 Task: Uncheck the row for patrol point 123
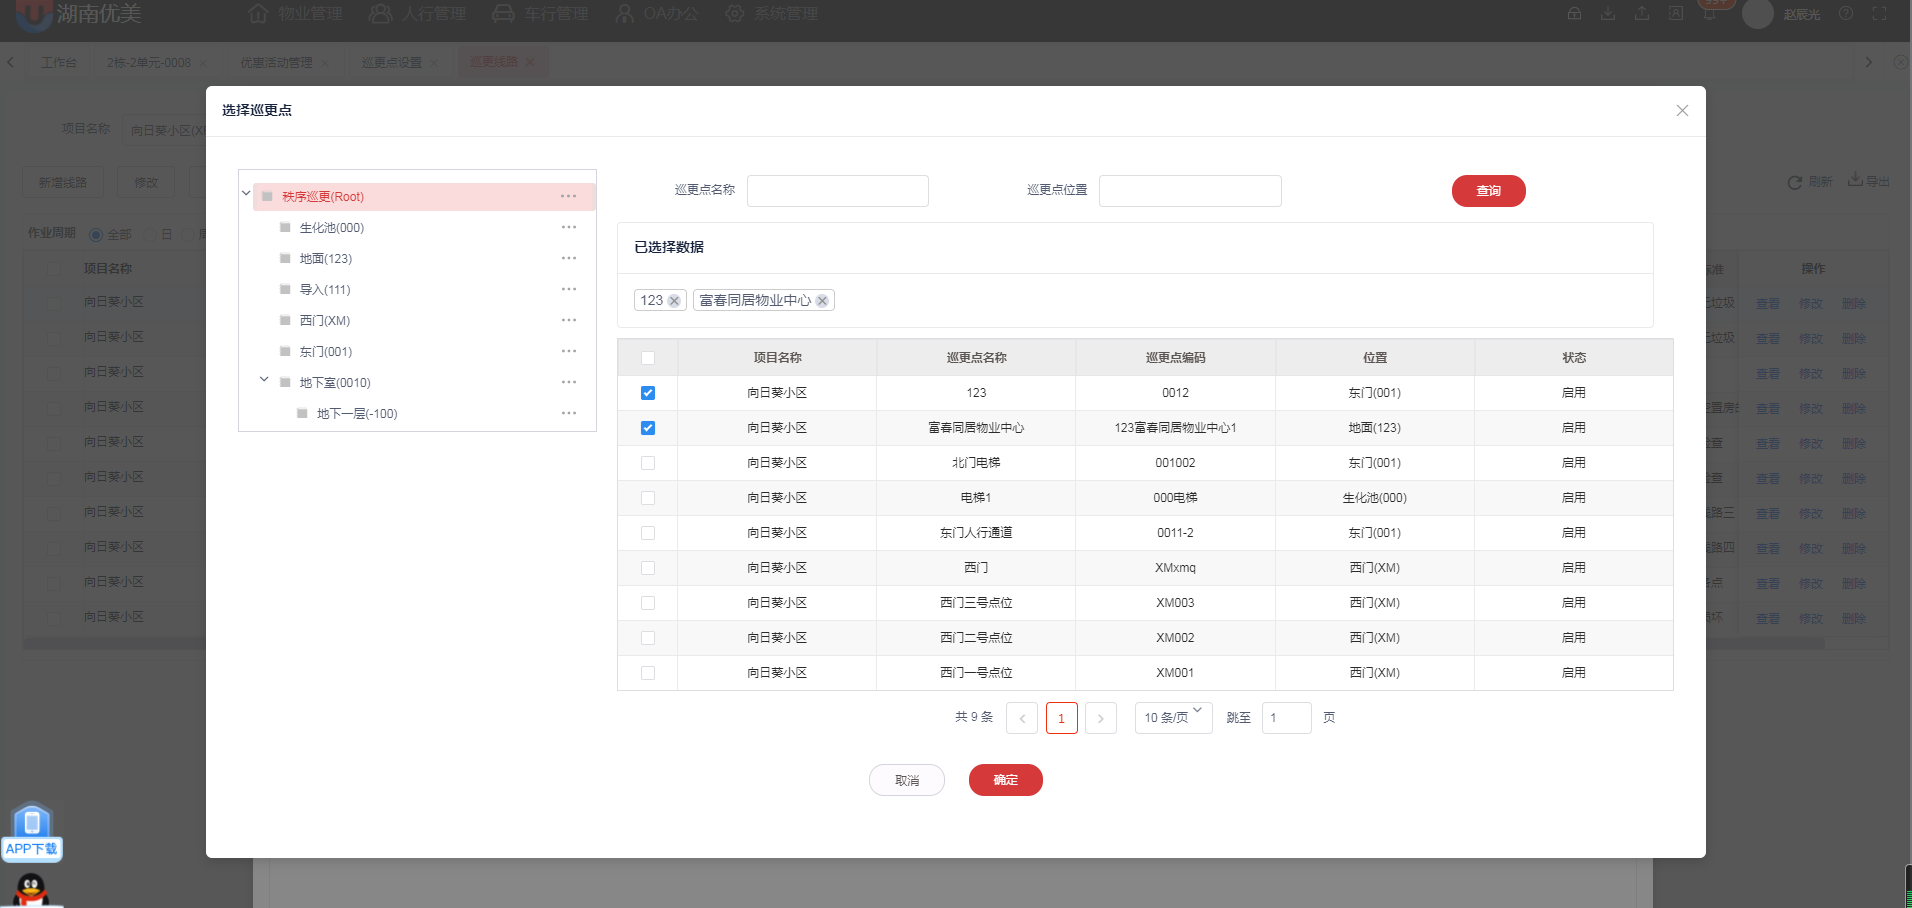click(648, 393)
